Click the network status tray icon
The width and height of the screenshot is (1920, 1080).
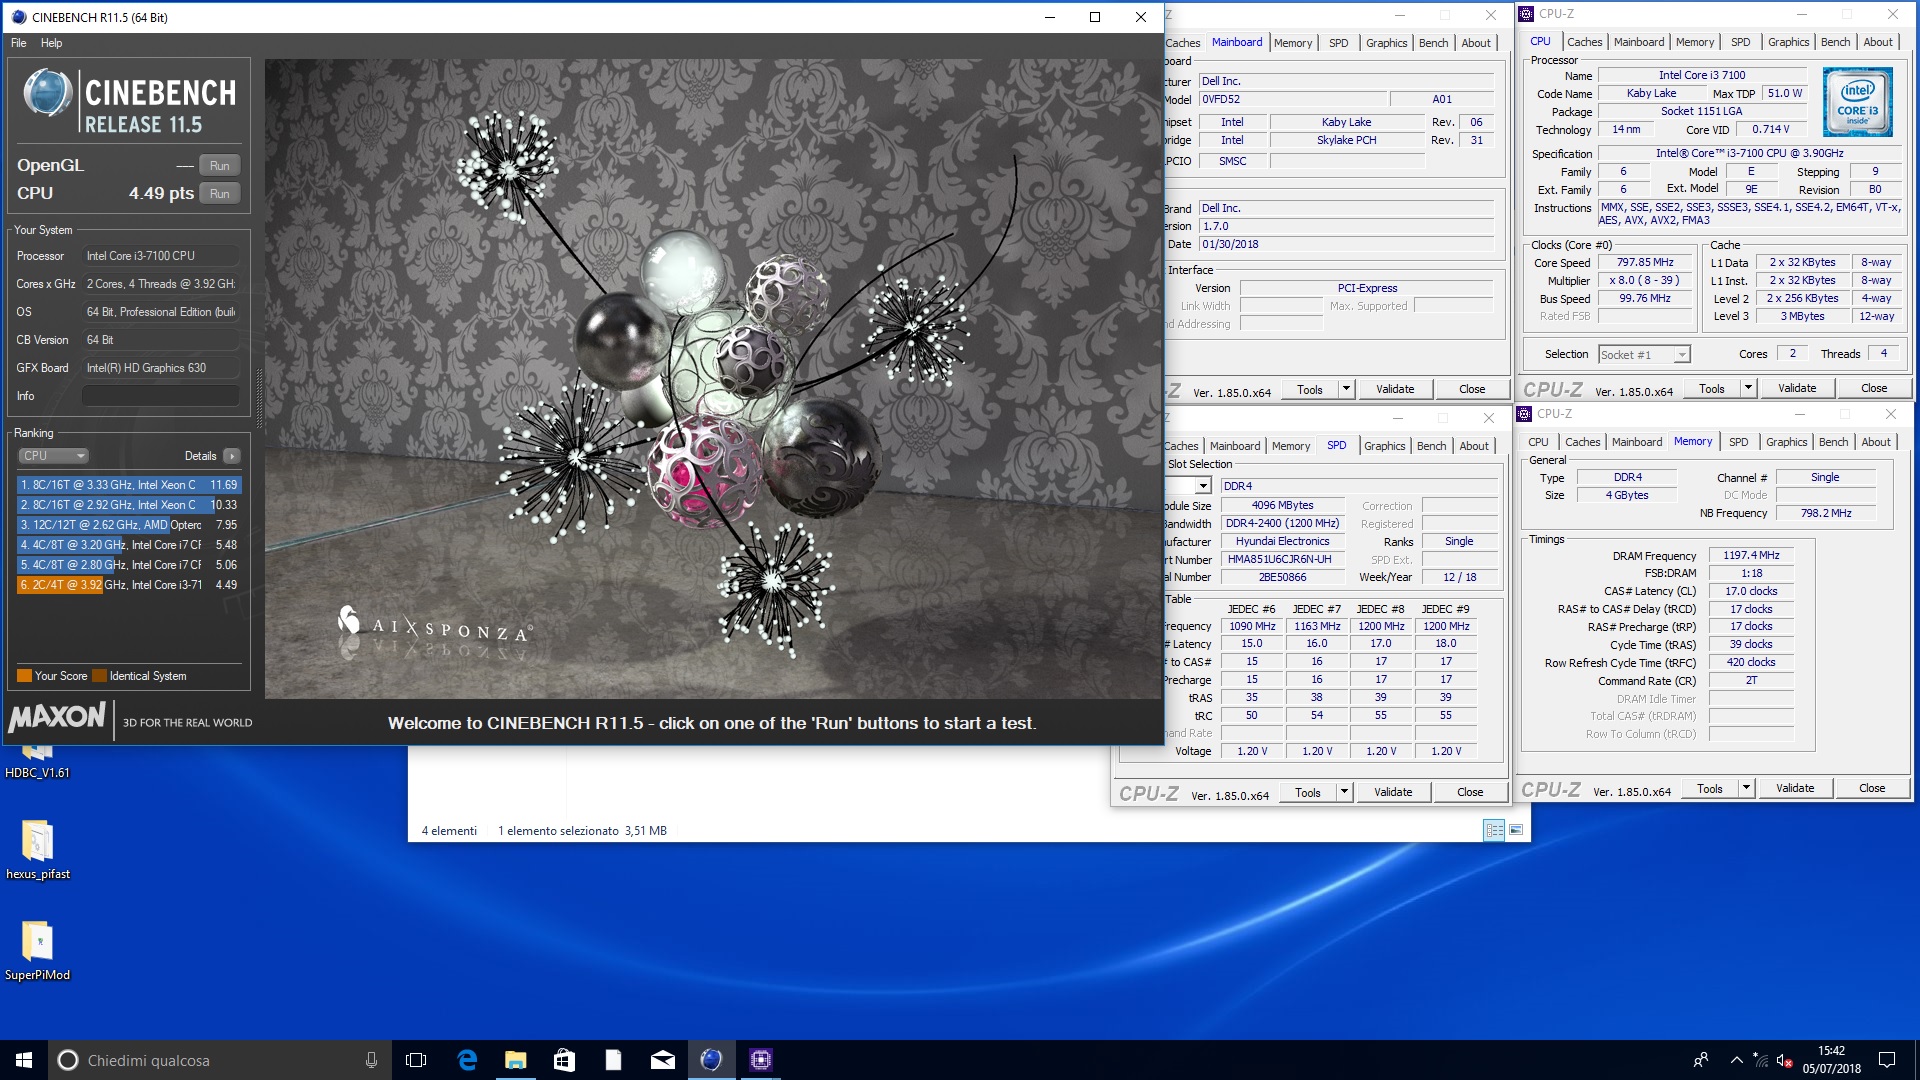1761,1060
